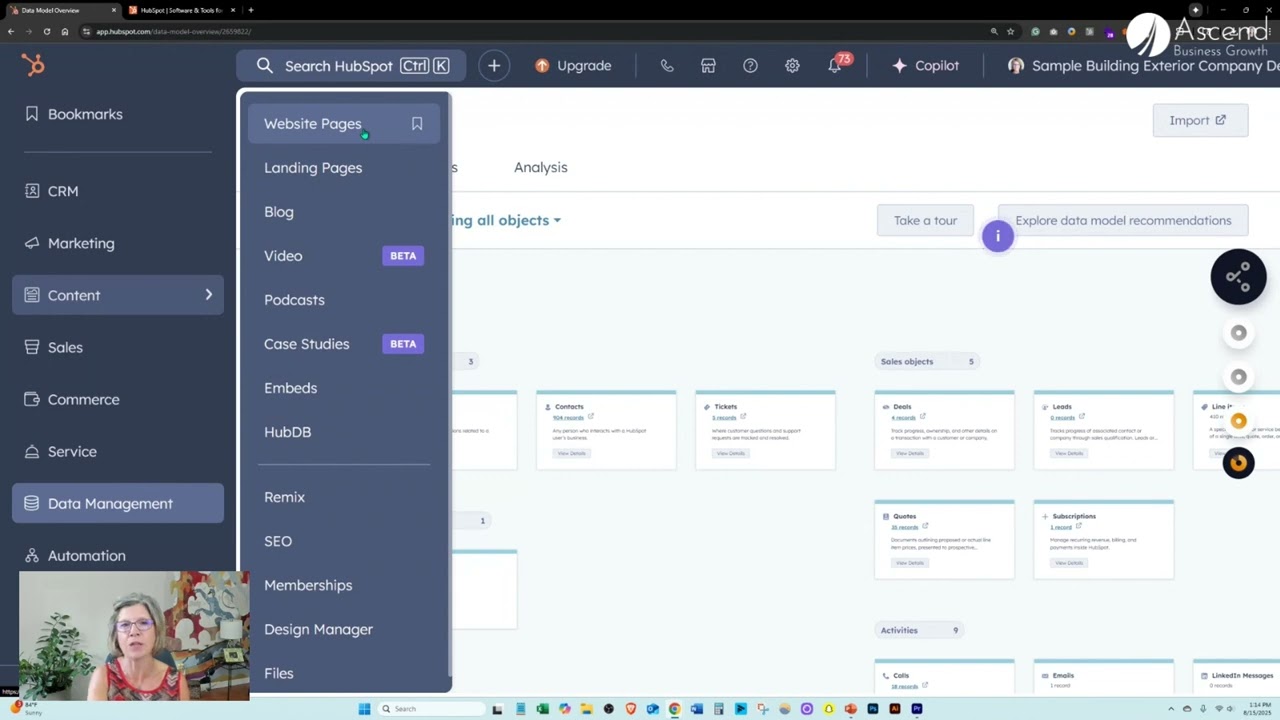Open the Settings gear icon

[x=792, y=66]
